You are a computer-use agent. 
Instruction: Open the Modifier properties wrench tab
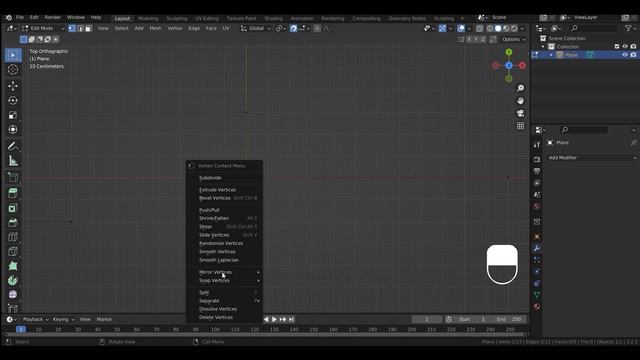click(x=537, y=248)
